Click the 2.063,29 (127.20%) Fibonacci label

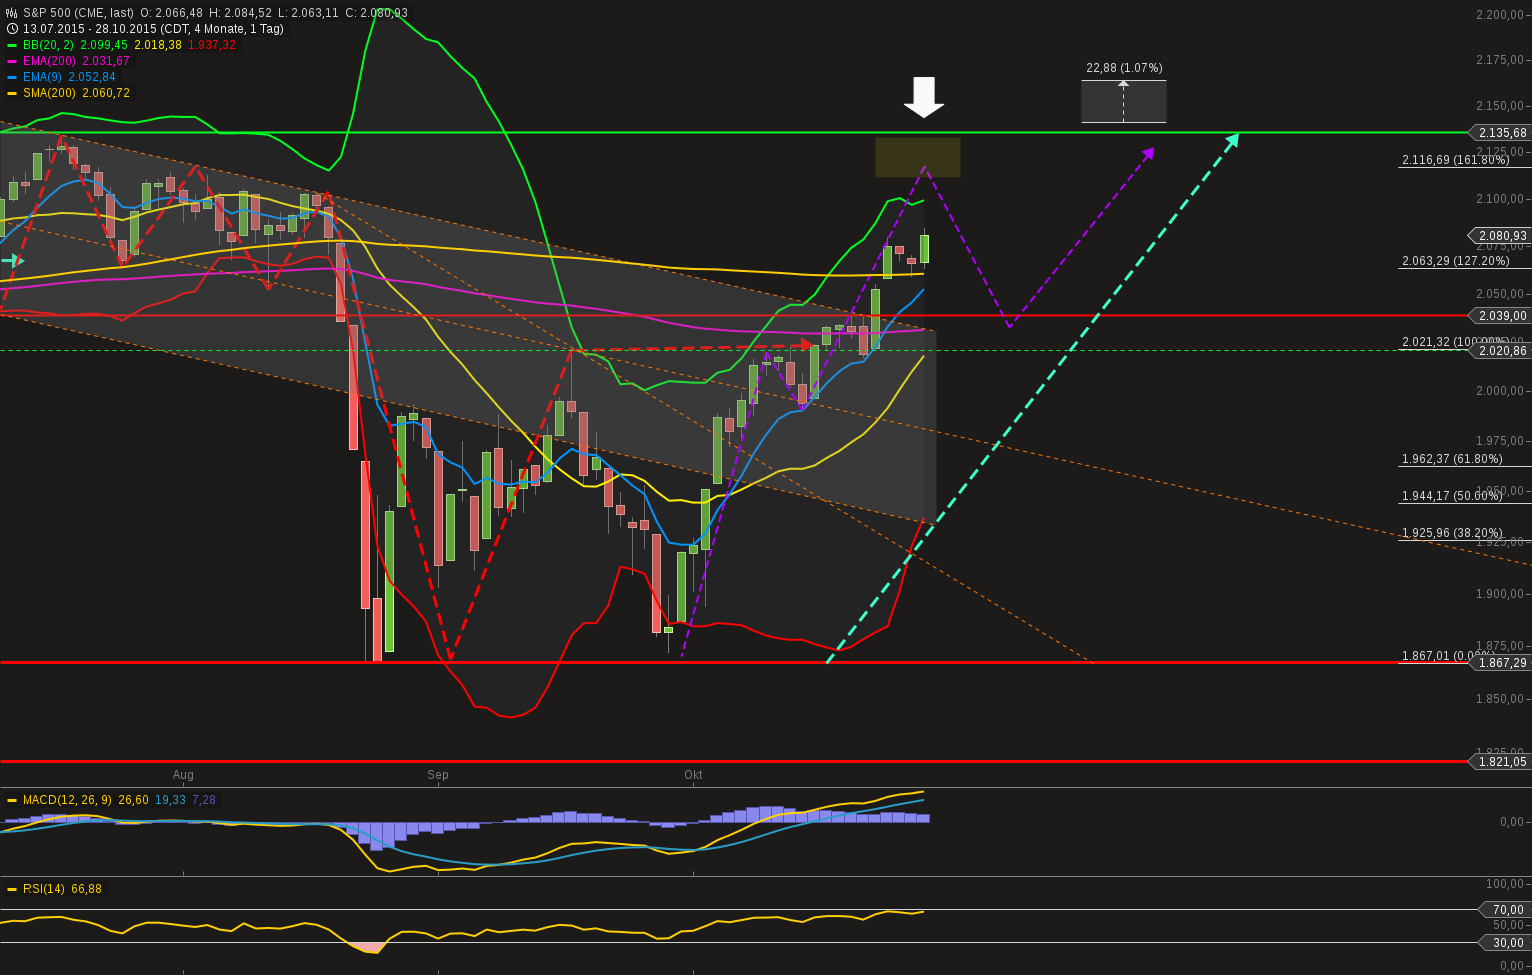tap(1455, 261)
